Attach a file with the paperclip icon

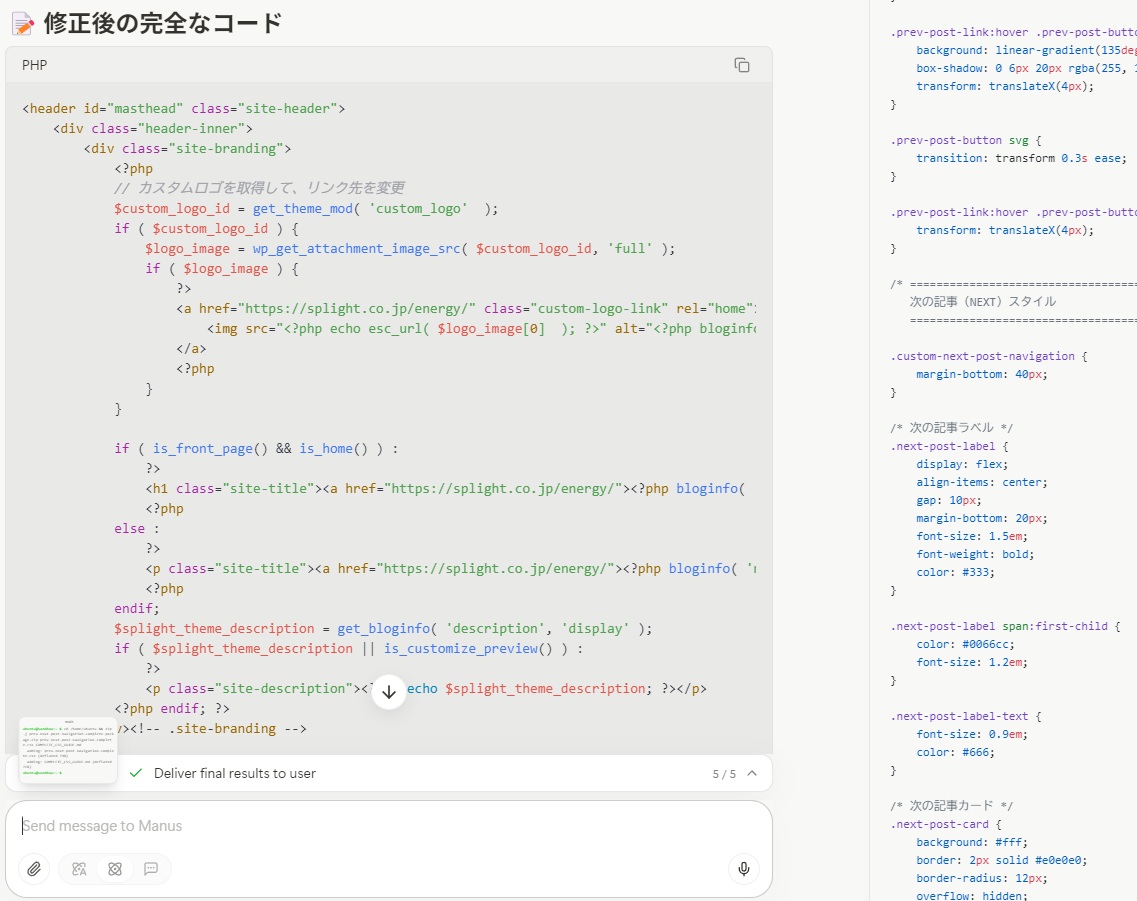pos(34,869)
